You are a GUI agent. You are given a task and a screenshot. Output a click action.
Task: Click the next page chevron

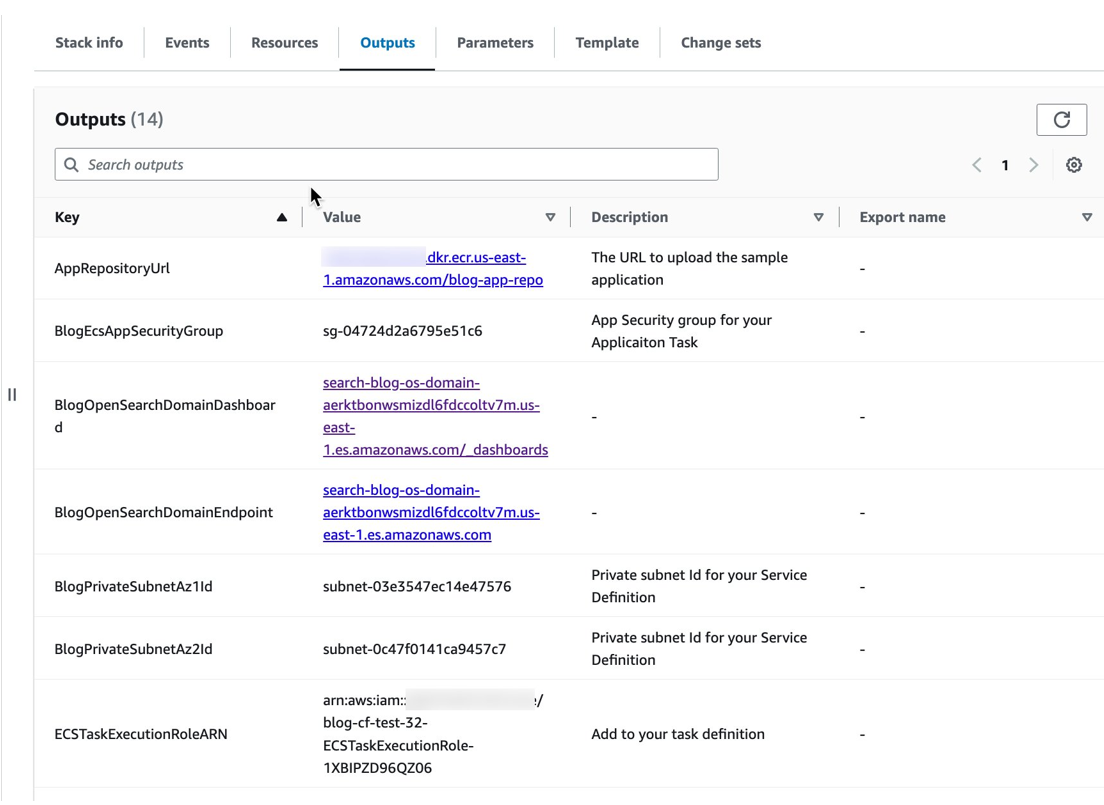coord(1033,164)
